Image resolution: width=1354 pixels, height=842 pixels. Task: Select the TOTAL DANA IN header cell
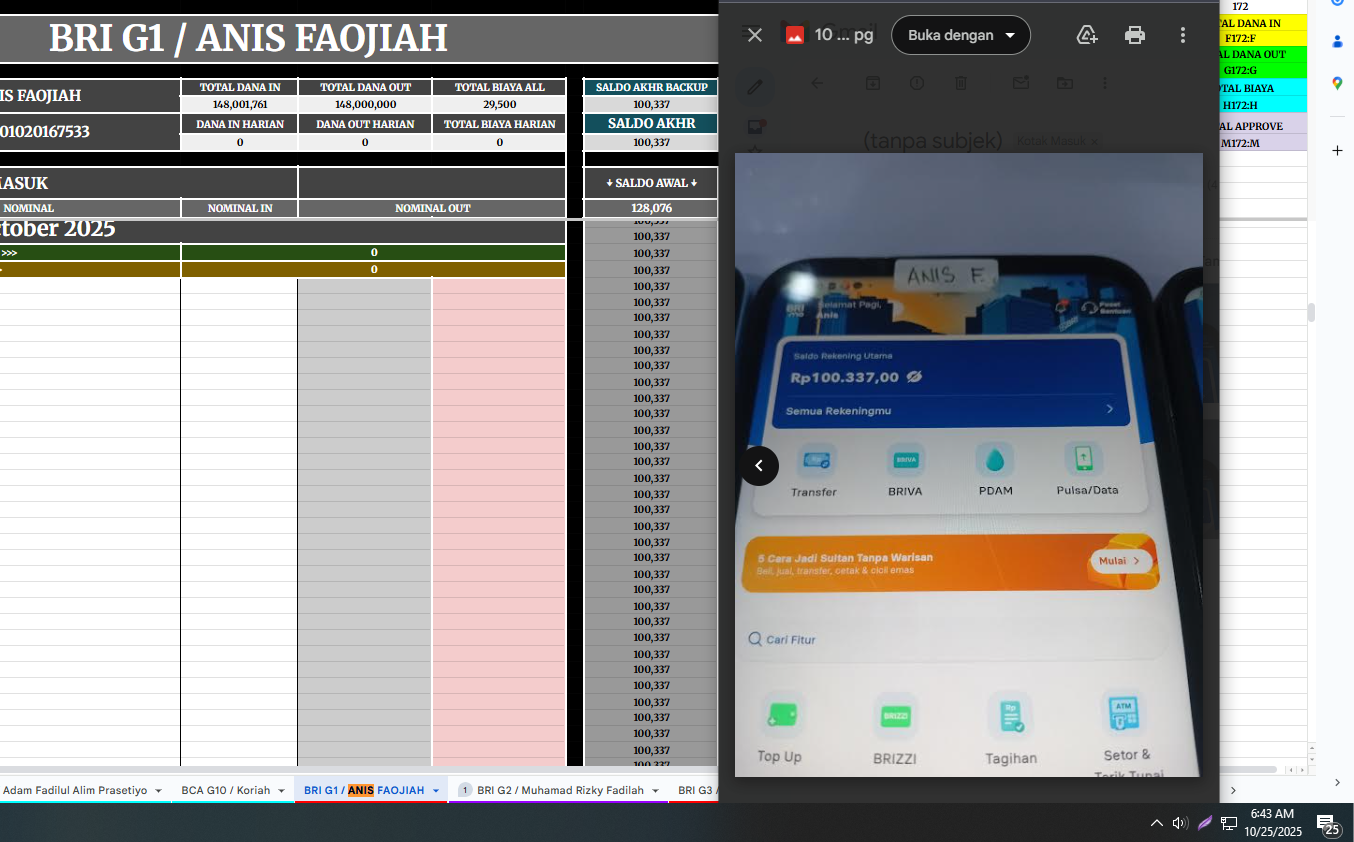tap(240, 87)
